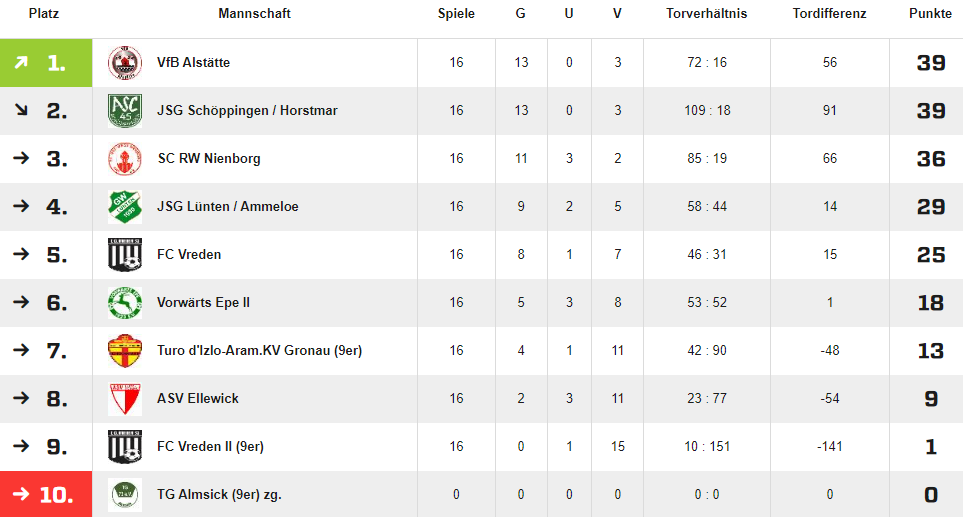The height and width of the screenshot is (517, 963).
Task: Click the red tenth place rank cell
Action: coord(46,494)
